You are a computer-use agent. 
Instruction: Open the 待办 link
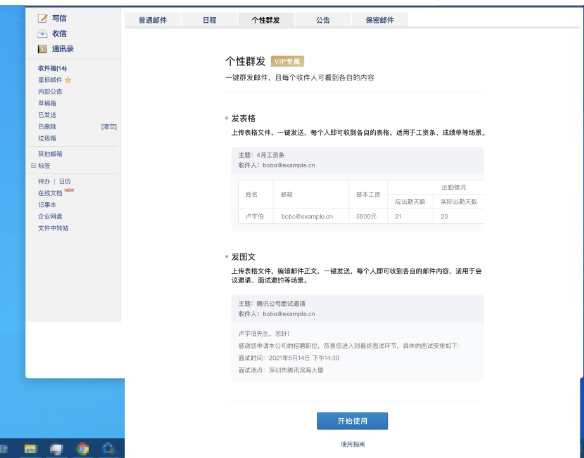click(x=44, y=181)
